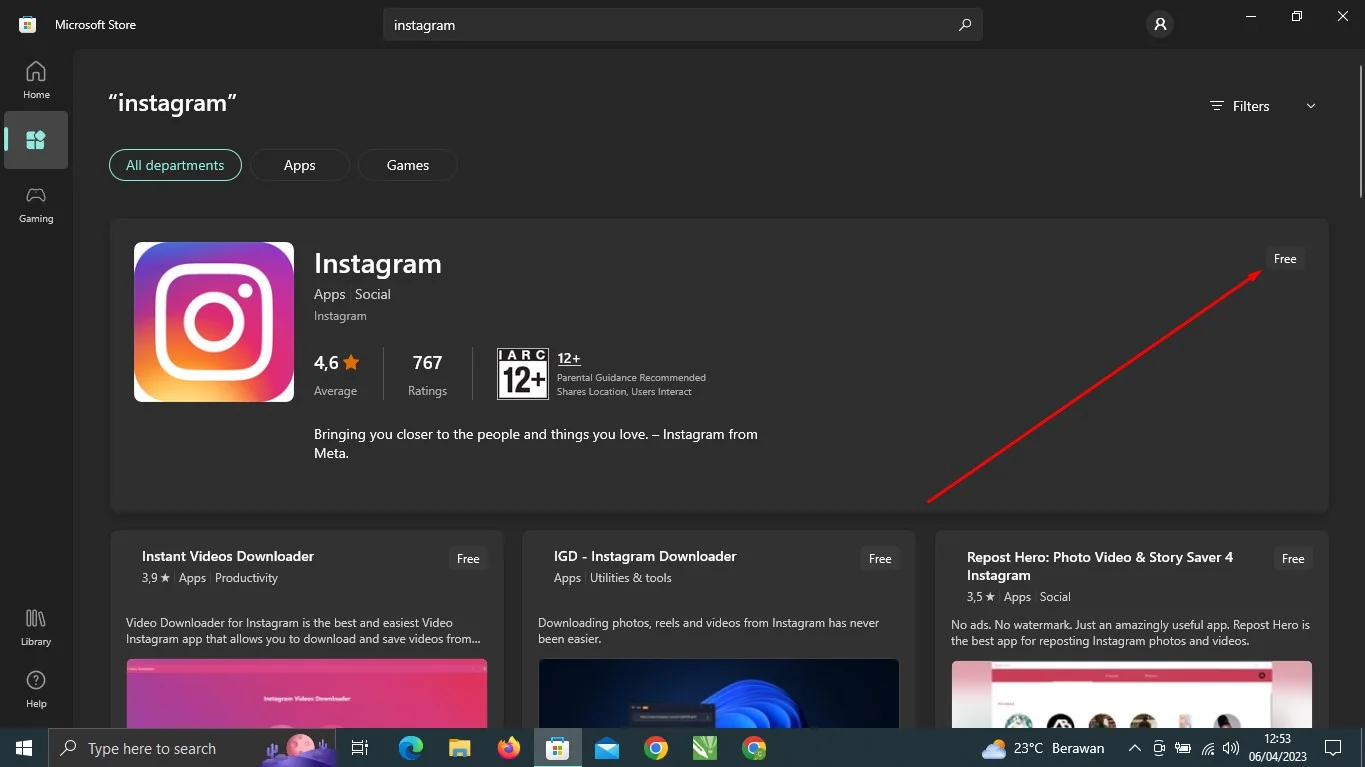The width and height of the screenshot is (1365, 767).
Task: Open the notifications action center icon
Action: click(x=1333, y=748)
